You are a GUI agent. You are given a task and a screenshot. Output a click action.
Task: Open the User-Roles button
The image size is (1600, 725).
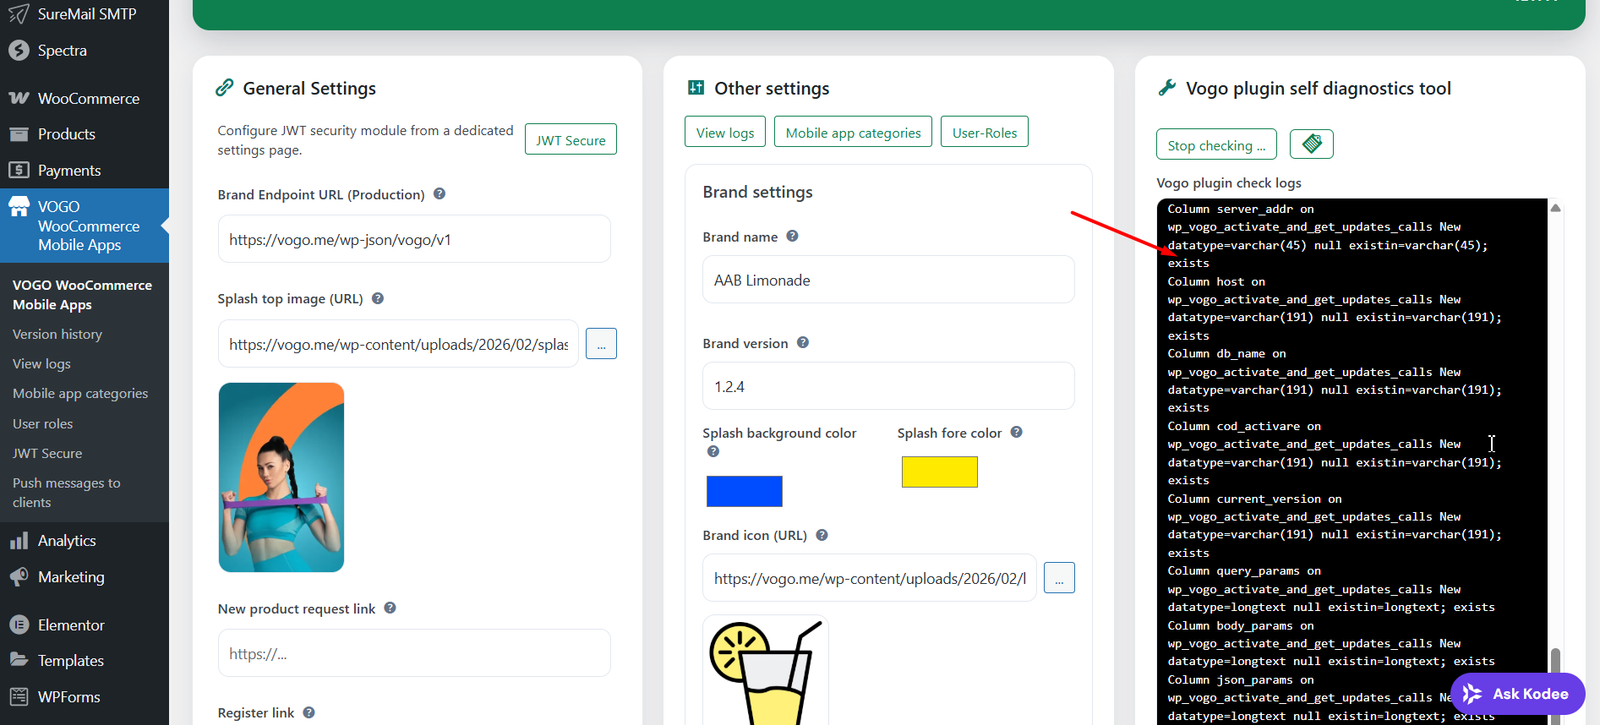coord(984,132)
